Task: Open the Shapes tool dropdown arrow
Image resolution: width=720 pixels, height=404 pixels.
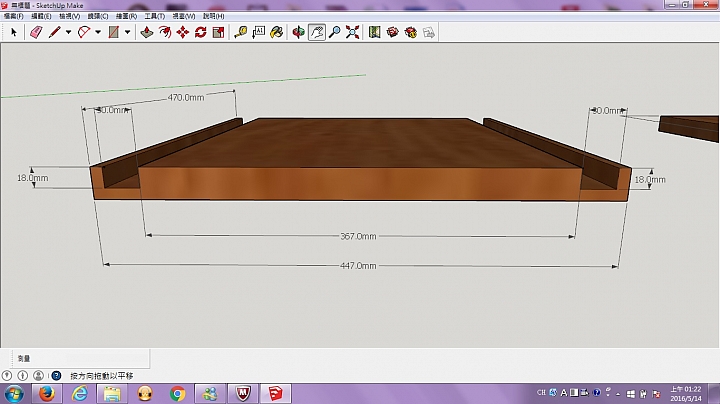Action: (x=128, y=32)
